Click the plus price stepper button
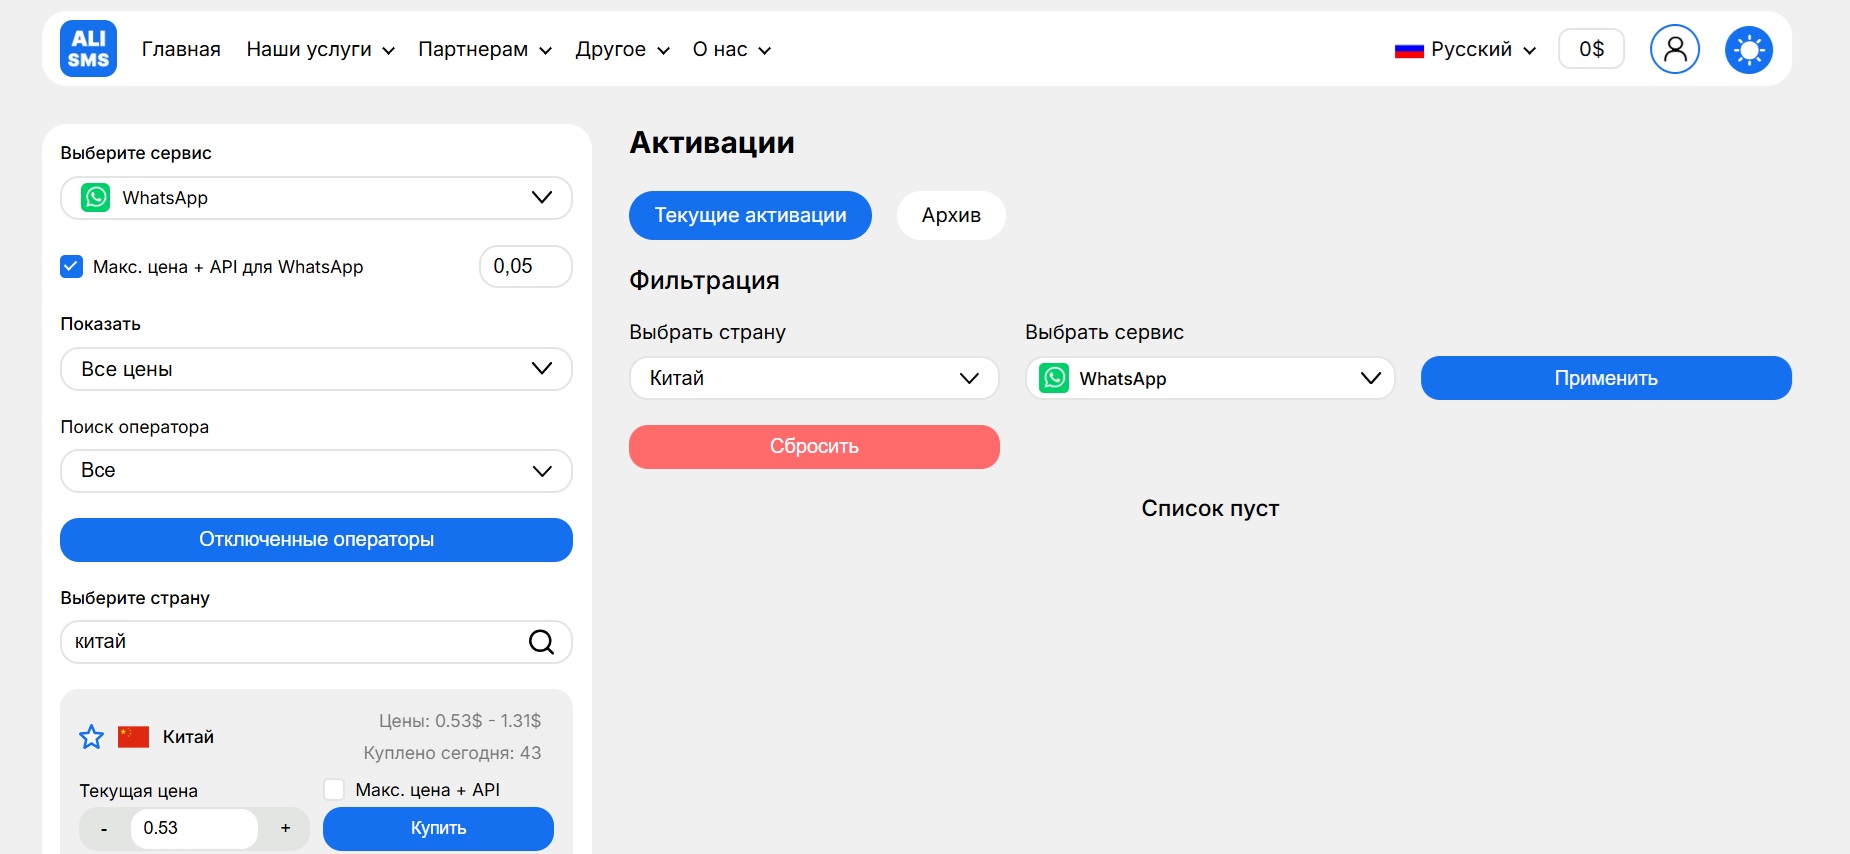The image size is (1850, 854). click(285, 828)
